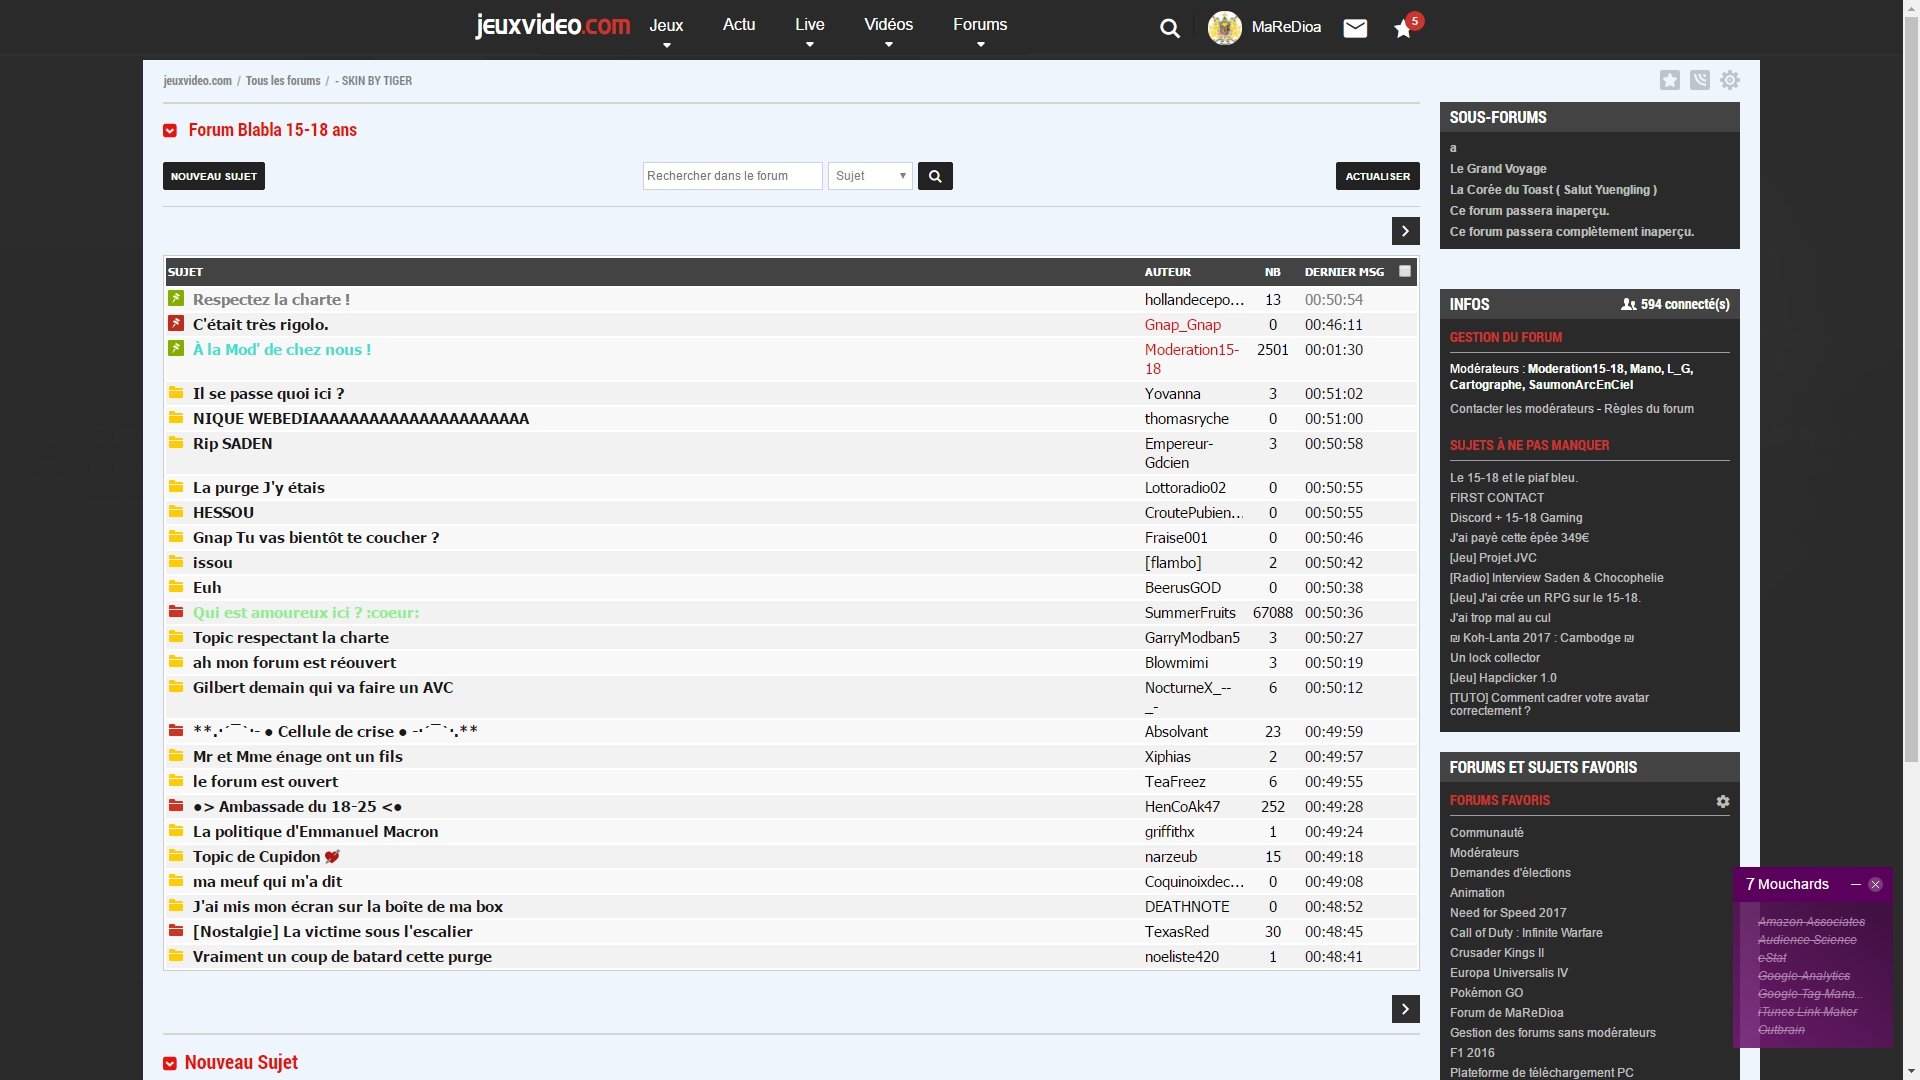Toggle Amazon Associates tracker blocking
1920x1080 pixels.
(1810, 922)
